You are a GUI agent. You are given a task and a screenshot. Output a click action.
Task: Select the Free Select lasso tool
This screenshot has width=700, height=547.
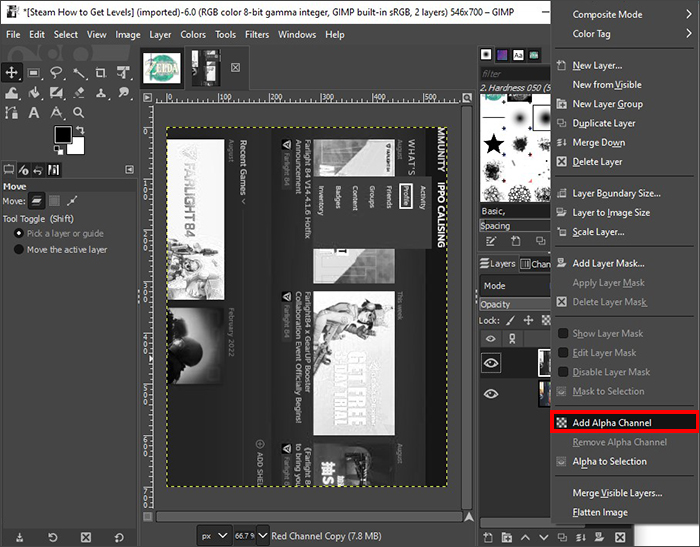(57, 72)
